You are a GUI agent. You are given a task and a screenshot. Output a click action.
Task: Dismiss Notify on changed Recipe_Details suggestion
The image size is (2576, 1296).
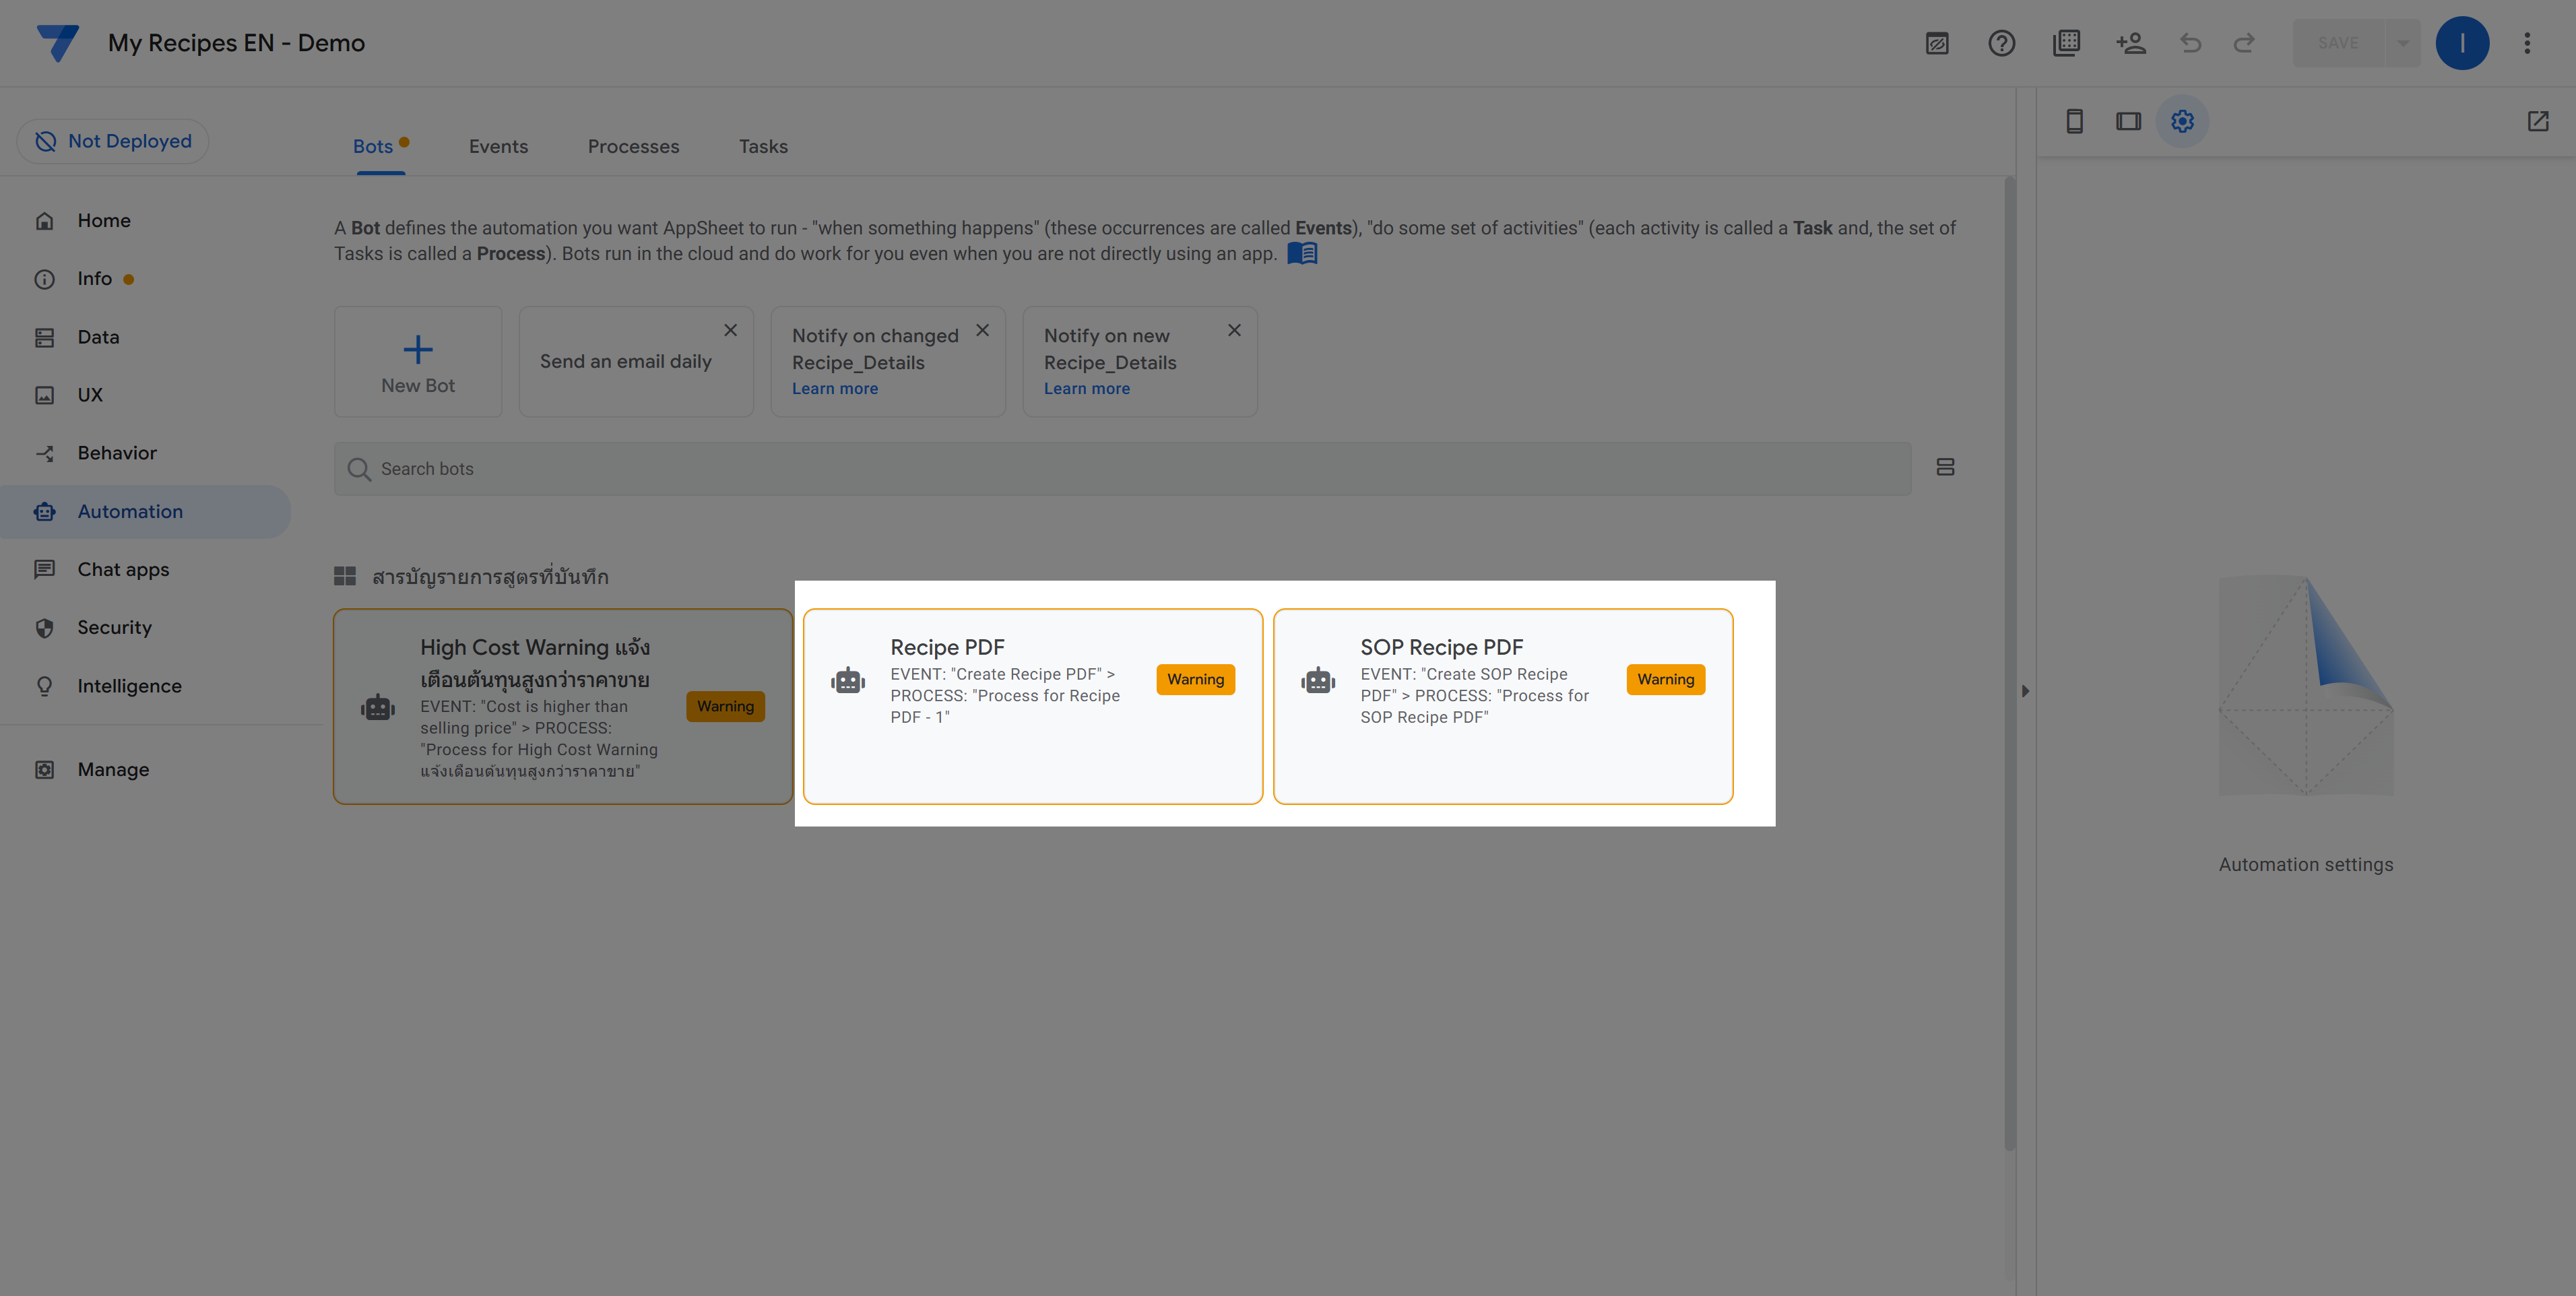click(983, 330)
